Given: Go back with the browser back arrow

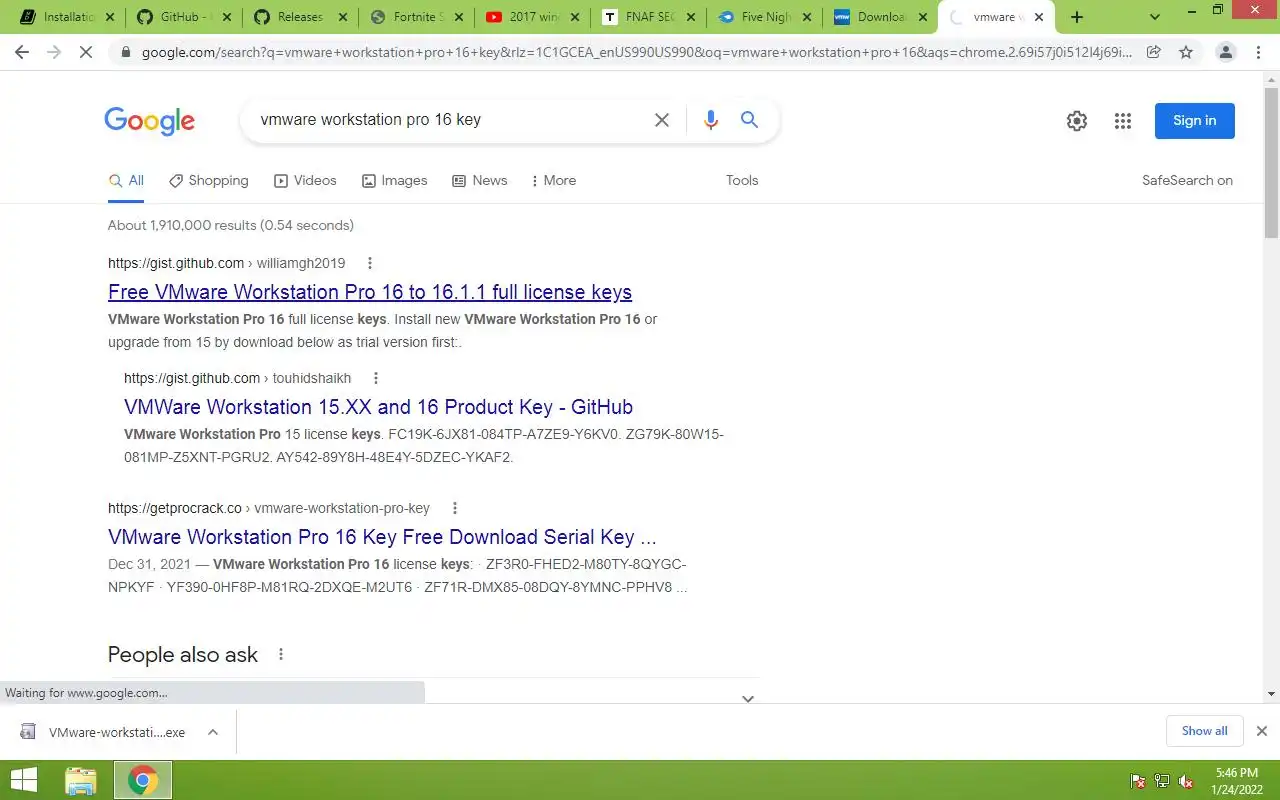Looking at the screenshot, I should [x=22, y=52].
